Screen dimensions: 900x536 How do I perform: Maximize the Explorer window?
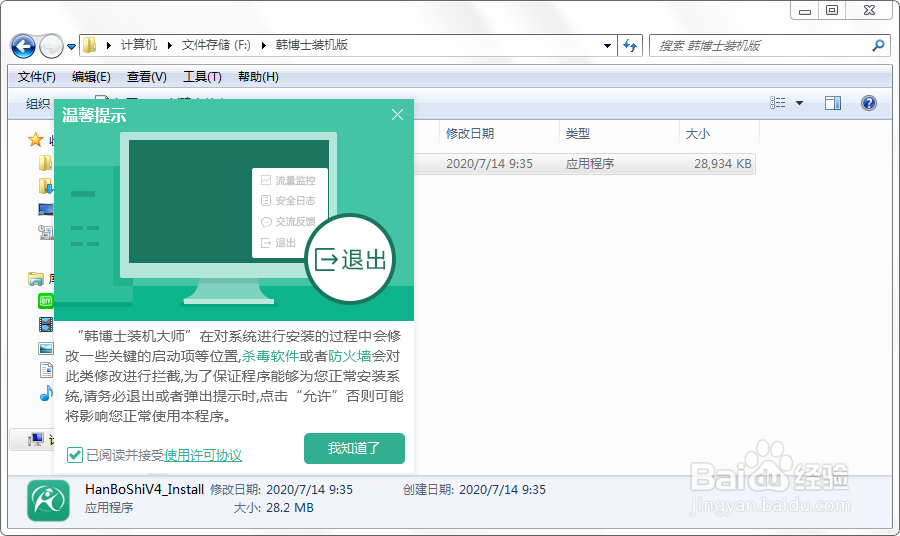(832, 10)
